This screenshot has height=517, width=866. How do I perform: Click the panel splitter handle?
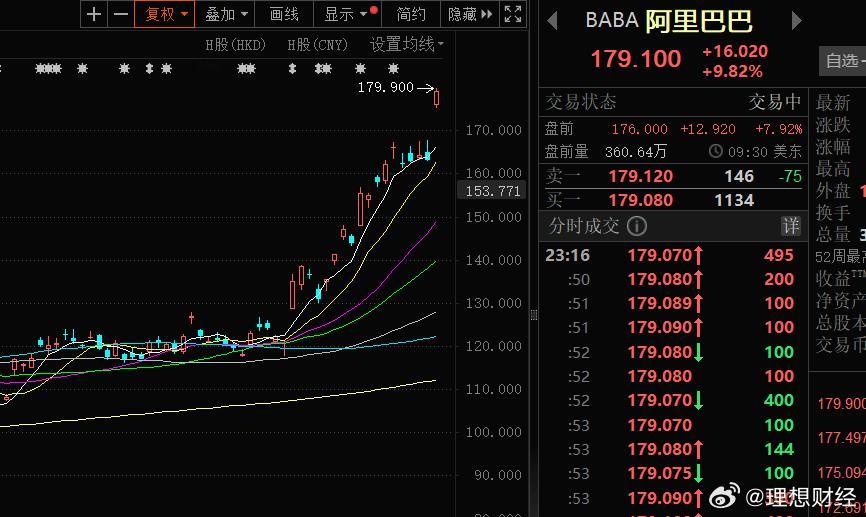[x=534, y=315]
